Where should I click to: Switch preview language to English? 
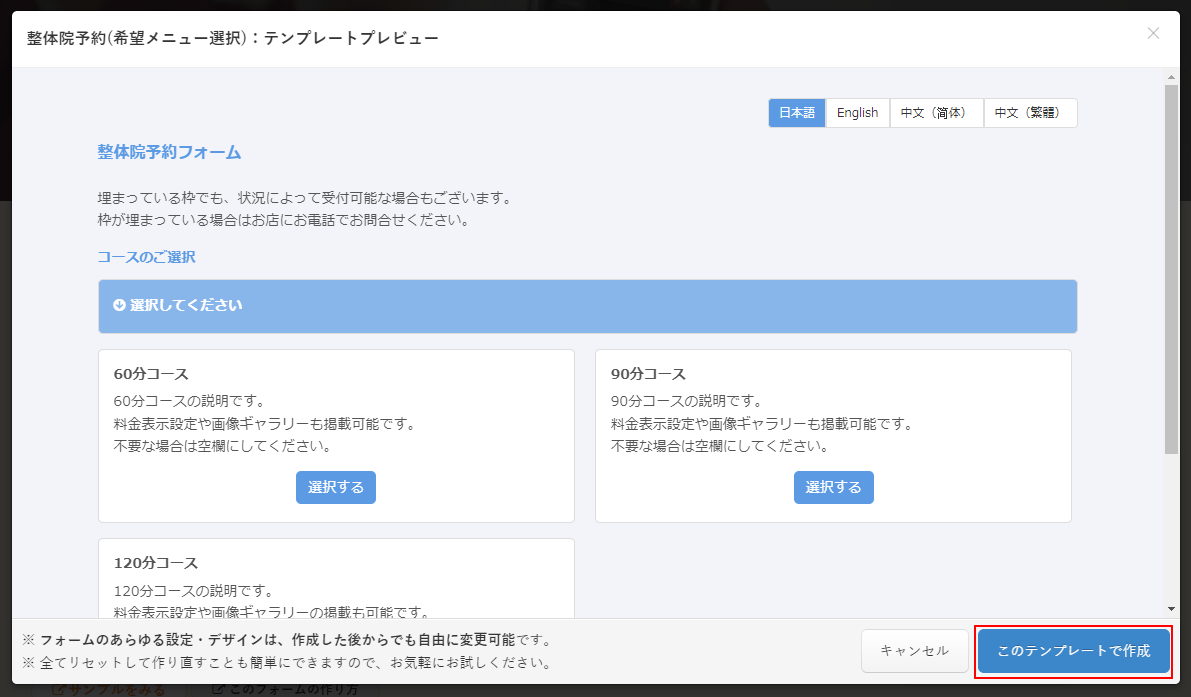857,113
